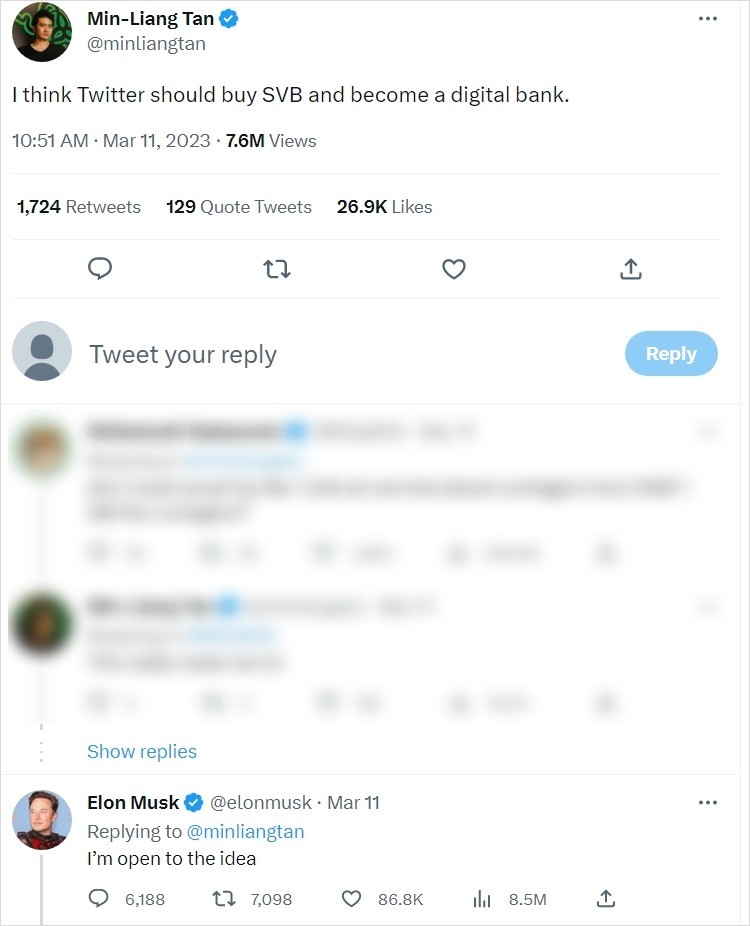
Task: Share Elon Musk's reply via the upload icon
Action: tap(605, 899)
